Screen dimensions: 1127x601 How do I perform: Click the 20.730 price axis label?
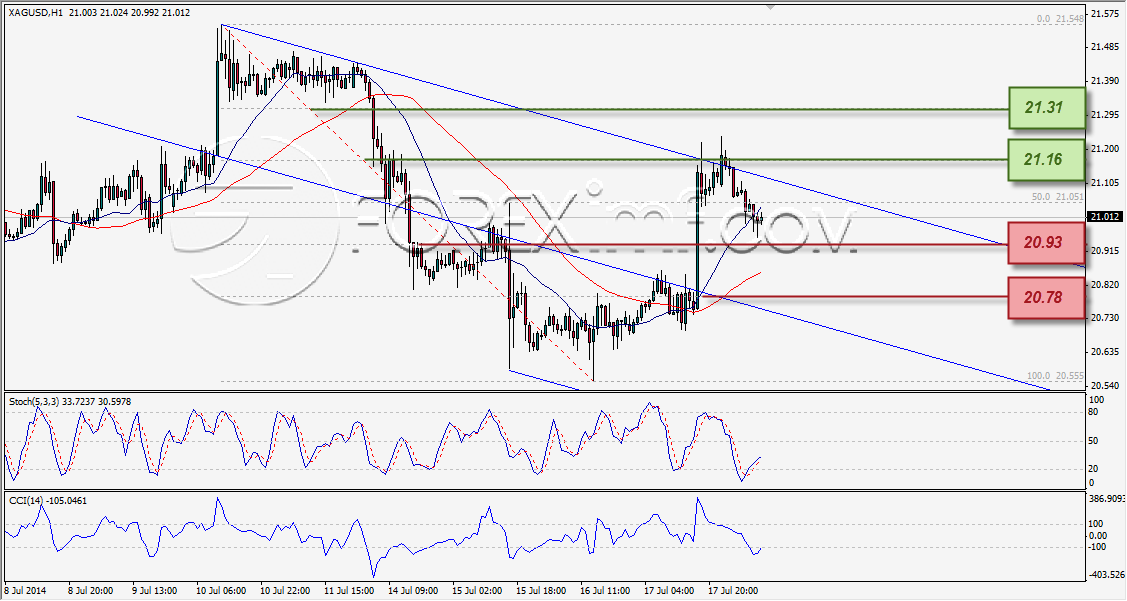[1105, 318]
